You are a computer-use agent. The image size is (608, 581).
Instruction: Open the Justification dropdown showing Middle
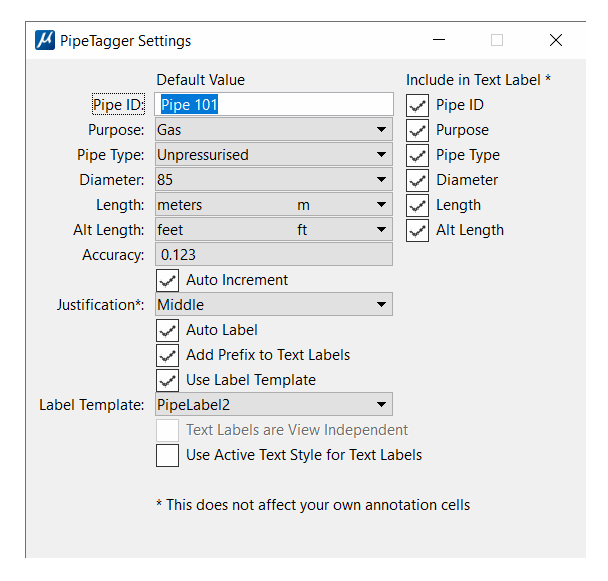(x=274, y=304)
